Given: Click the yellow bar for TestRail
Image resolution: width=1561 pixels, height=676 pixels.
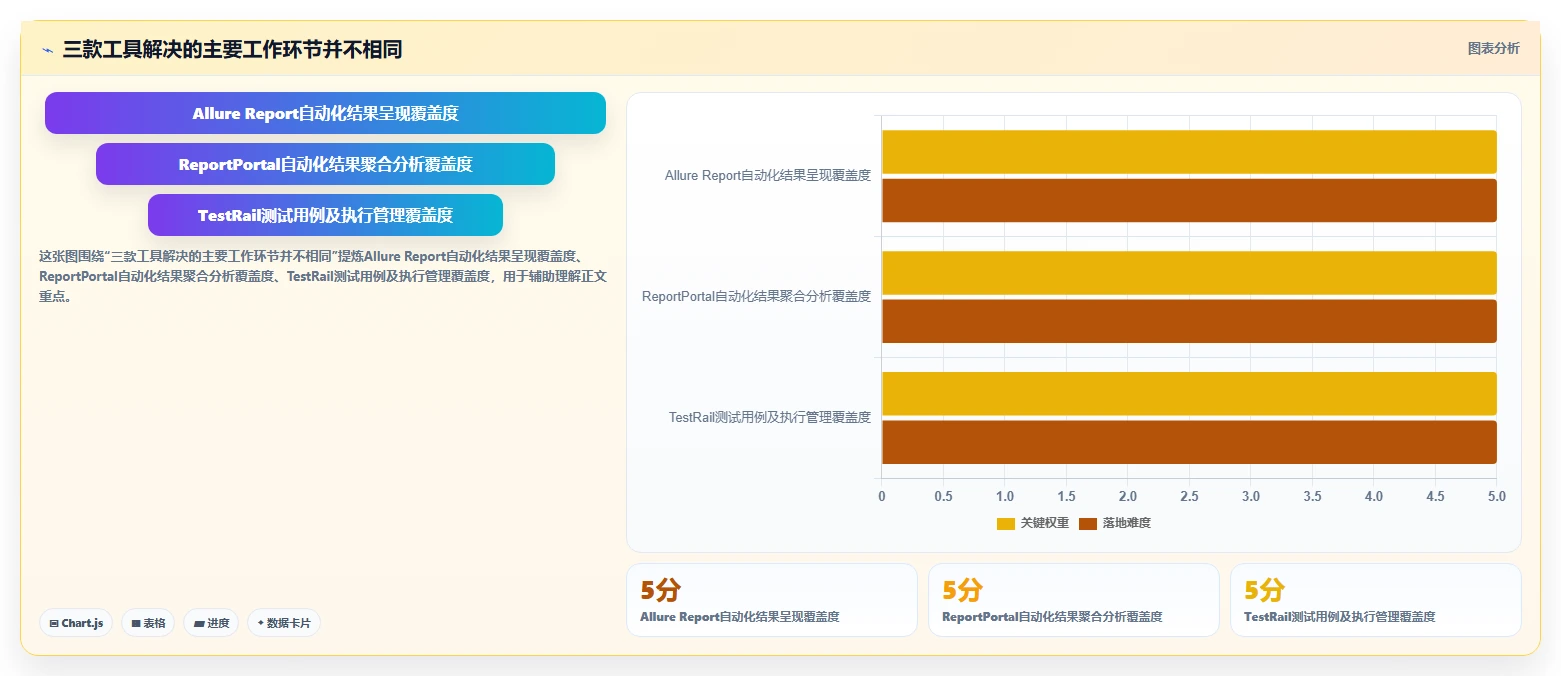Looking at the screenshot, I should click(x=1189, y=394).
